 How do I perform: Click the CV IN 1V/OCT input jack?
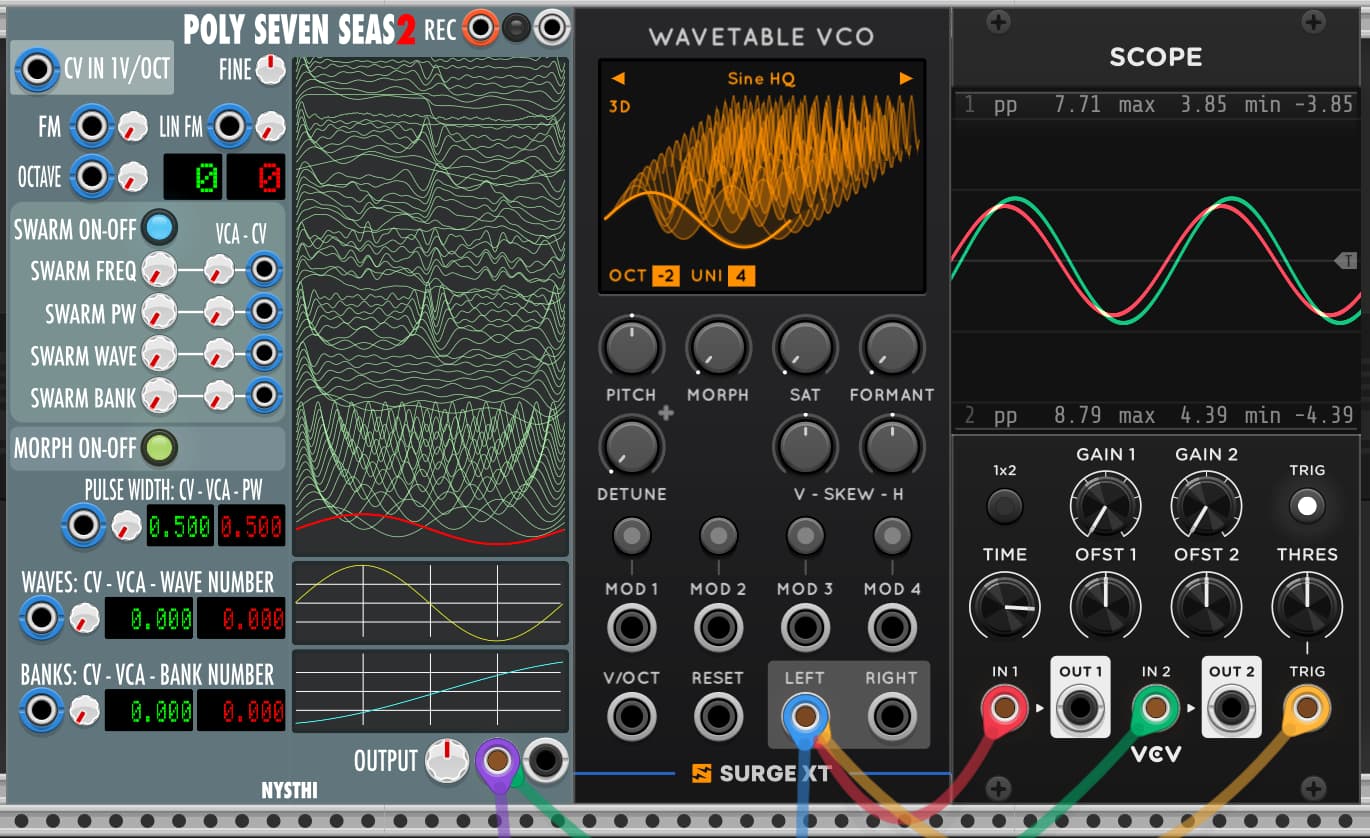[x=37, y=70]
